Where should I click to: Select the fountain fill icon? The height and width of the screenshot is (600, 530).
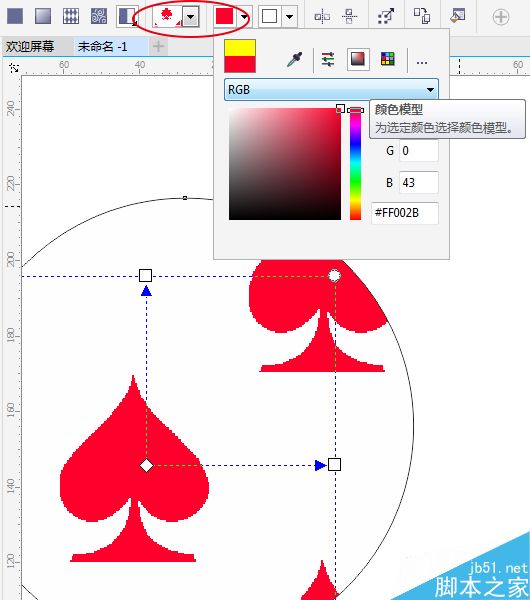coord(43,16)
